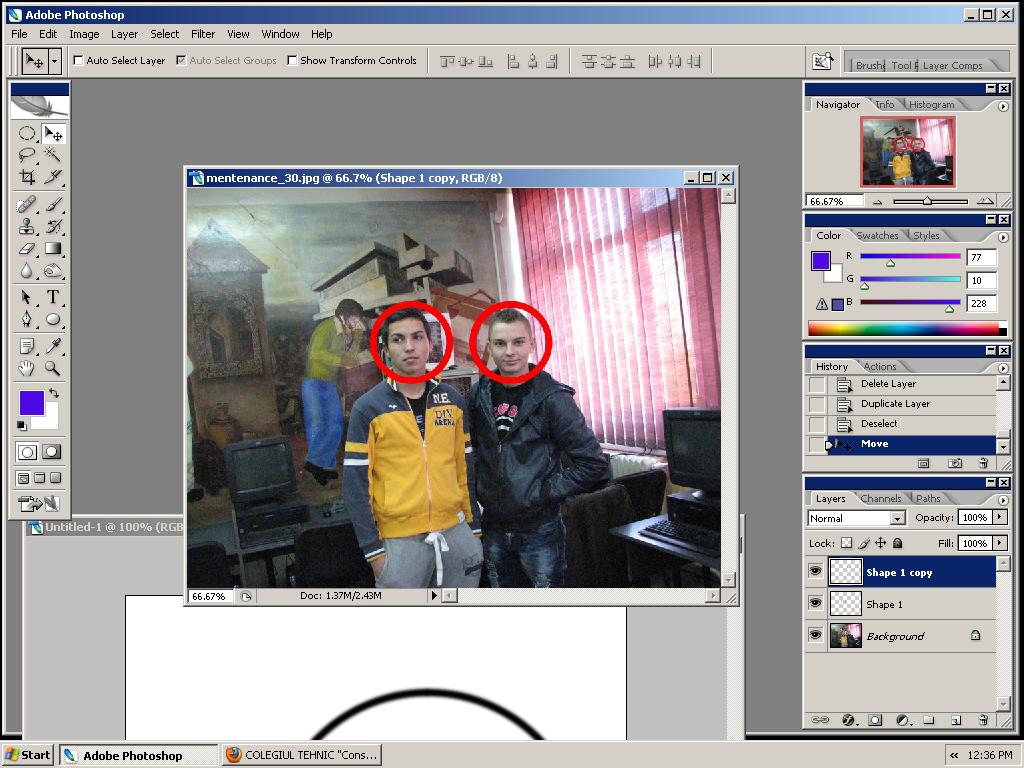The width and height of the screenshot is (1024, 768).
Task: Open the Filter menu
Action: [202, 34]
